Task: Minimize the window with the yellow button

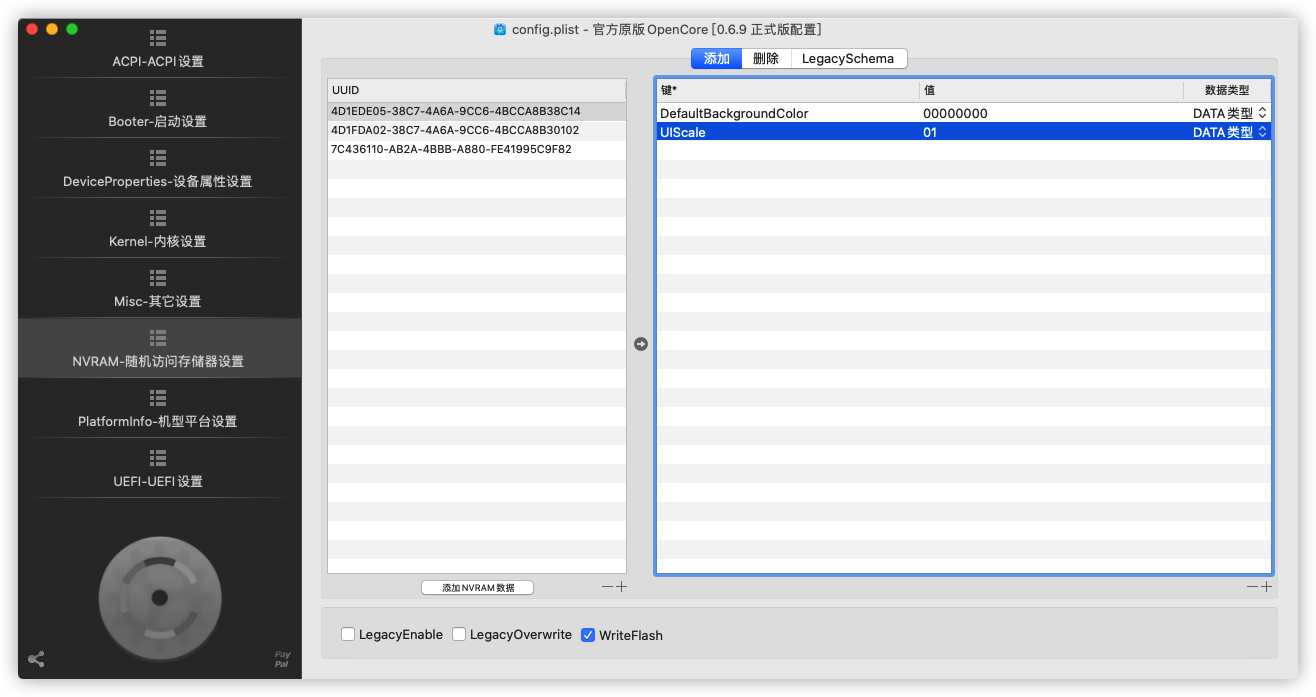Action: 52,29
